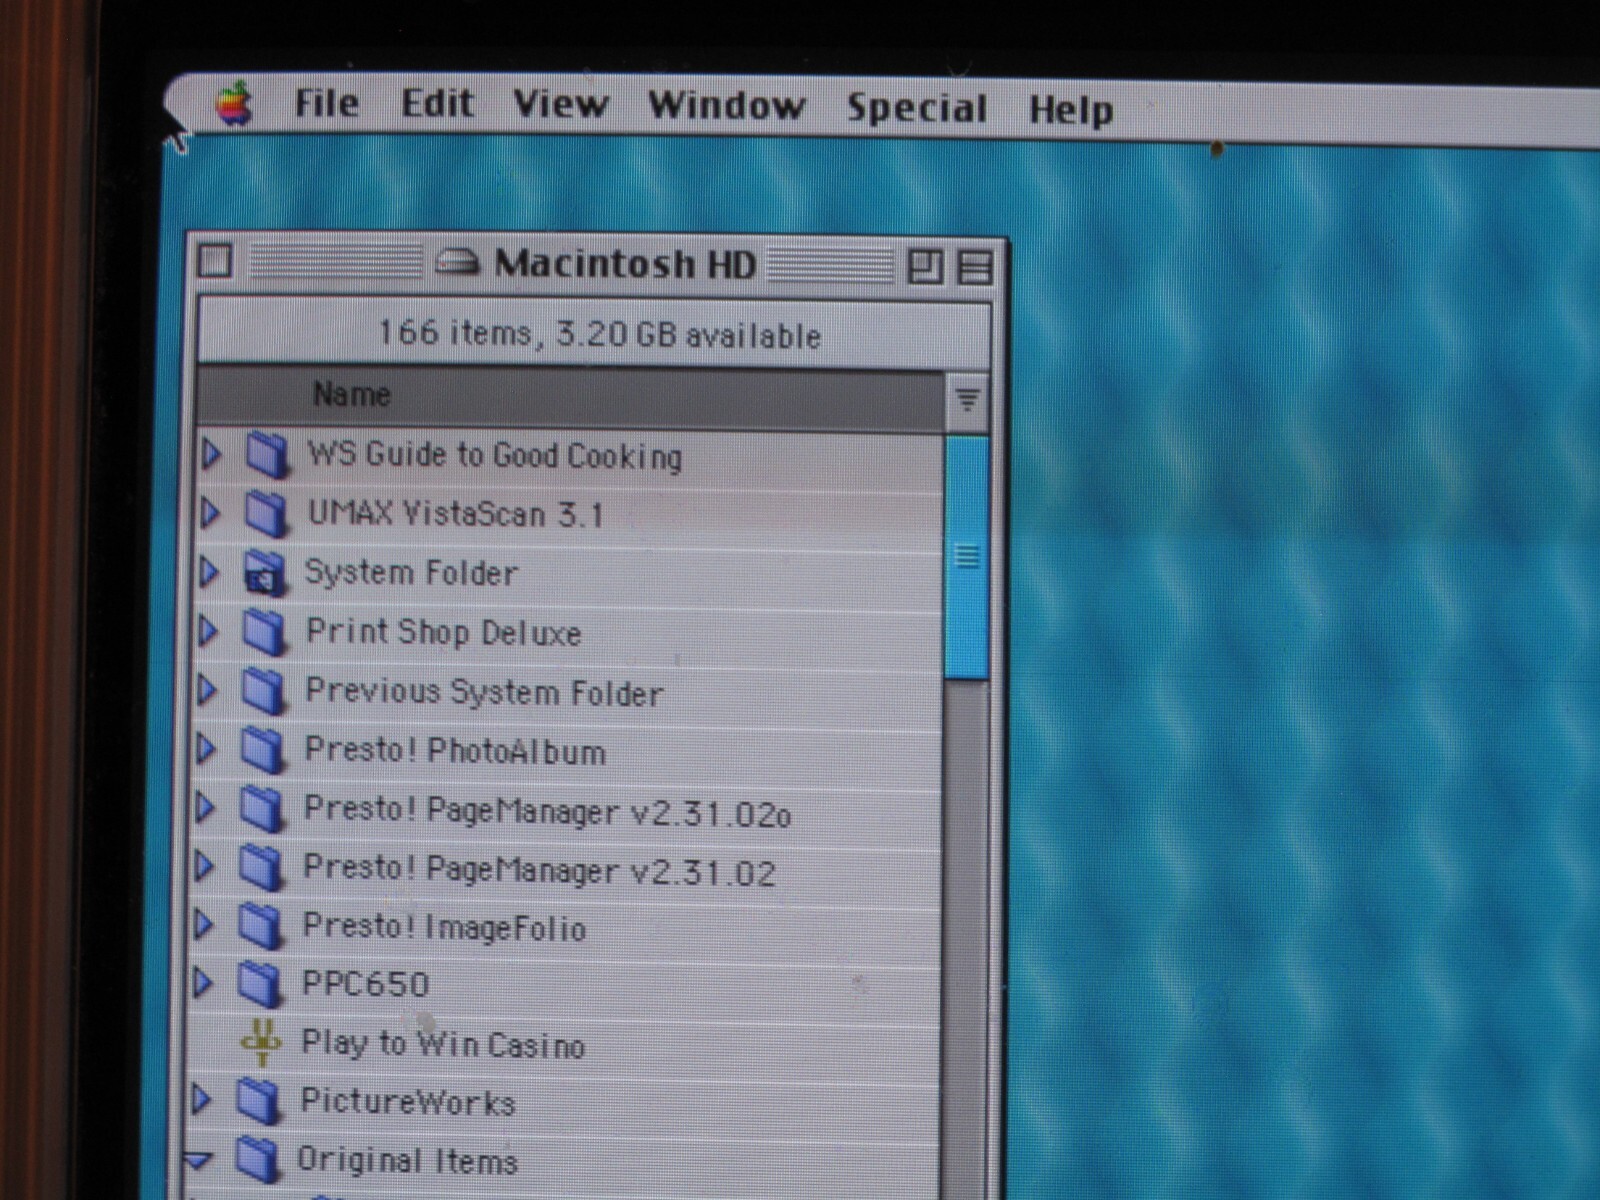Select the System Folder icon
Screen dimensions: 1600x1200
click(265, 573)
